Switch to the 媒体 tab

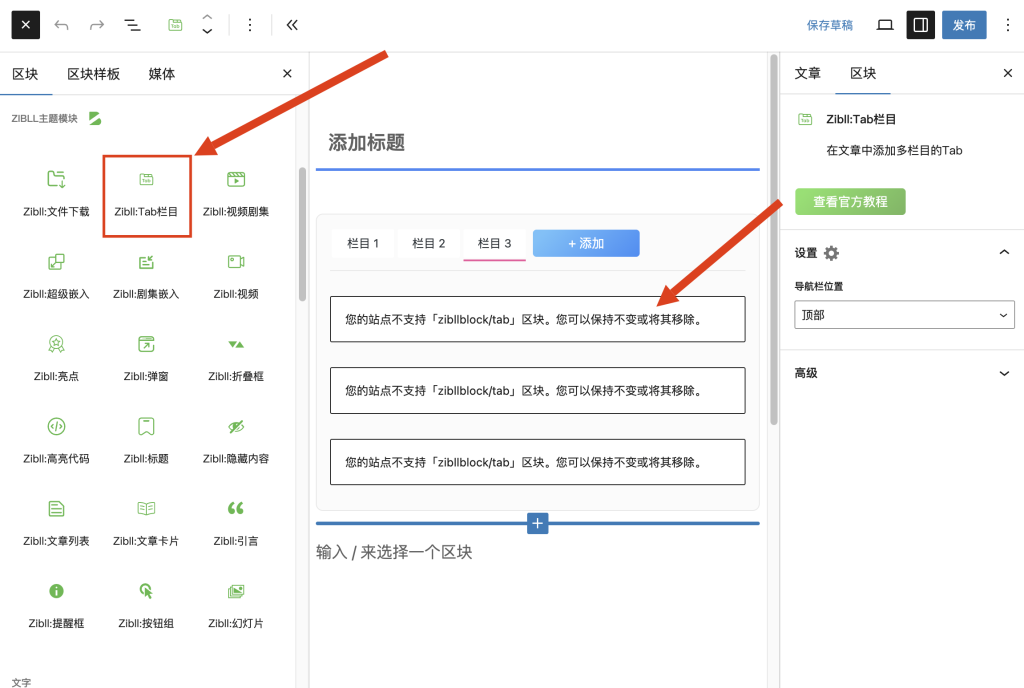161,74
